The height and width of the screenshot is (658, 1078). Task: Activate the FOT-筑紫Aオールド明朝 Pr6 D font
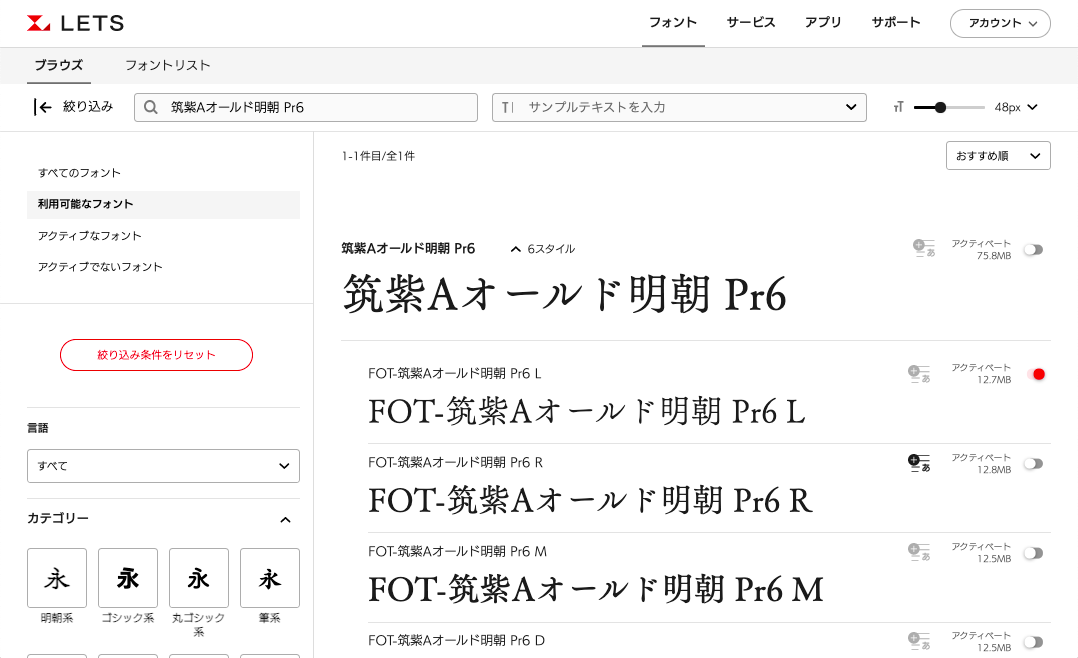[1033, 642]
